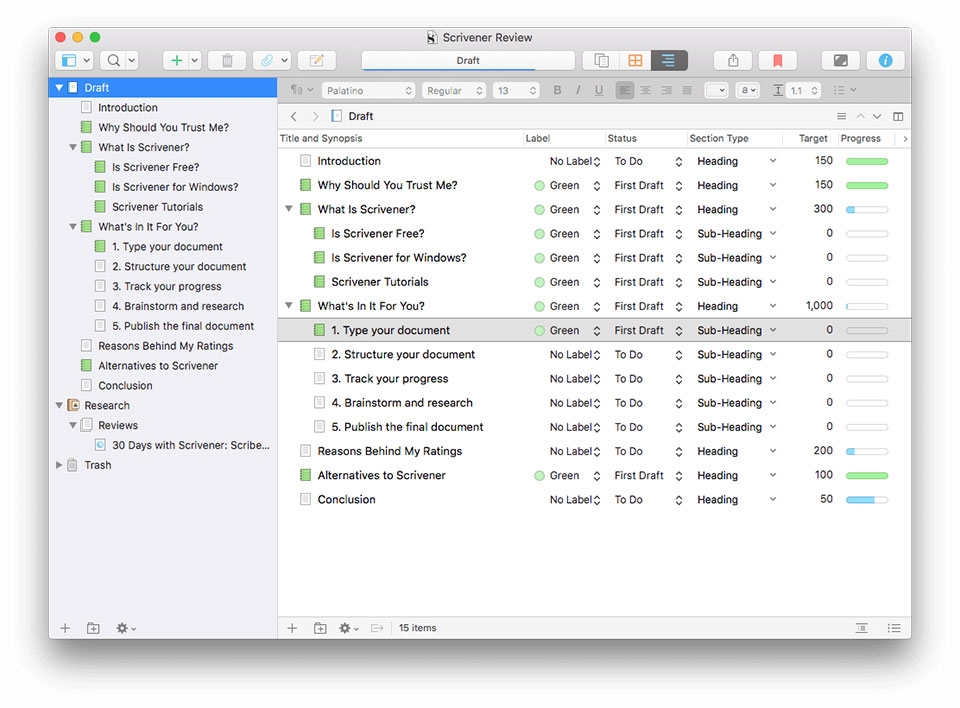Screen dimensions: 960x708
Task: Toggle underline formatting
Action: coord(596,90)
